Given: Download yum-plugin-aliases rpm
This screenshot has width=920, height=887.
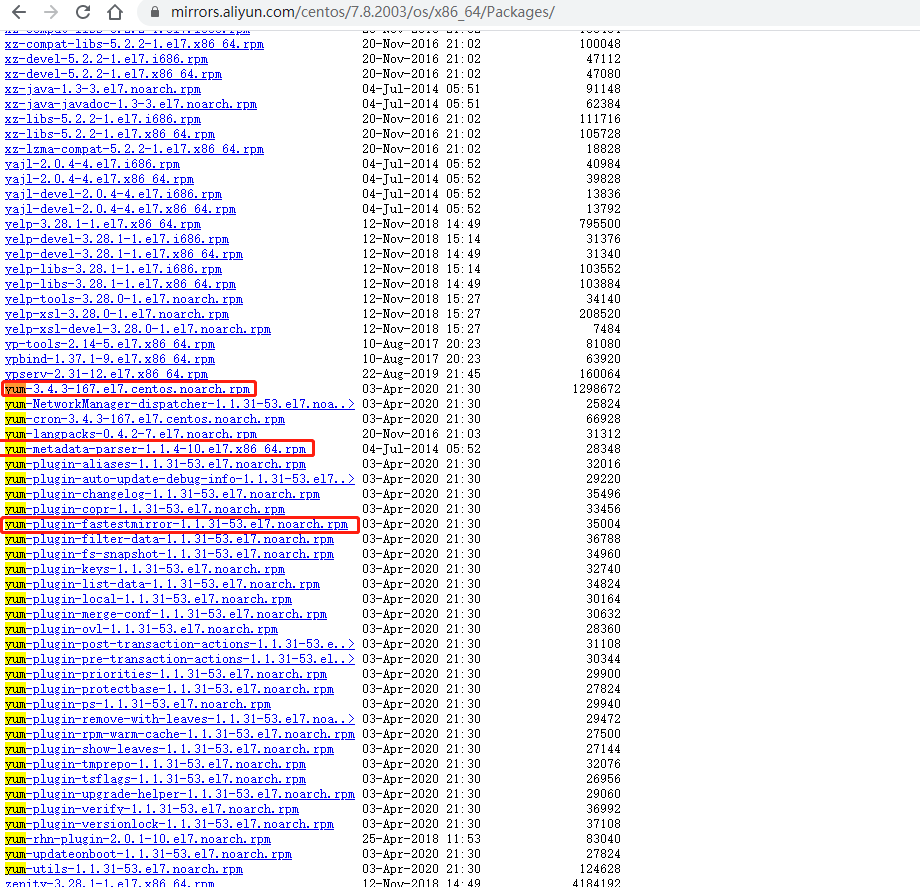Looking at the screenshot, I should pos(155,464).
